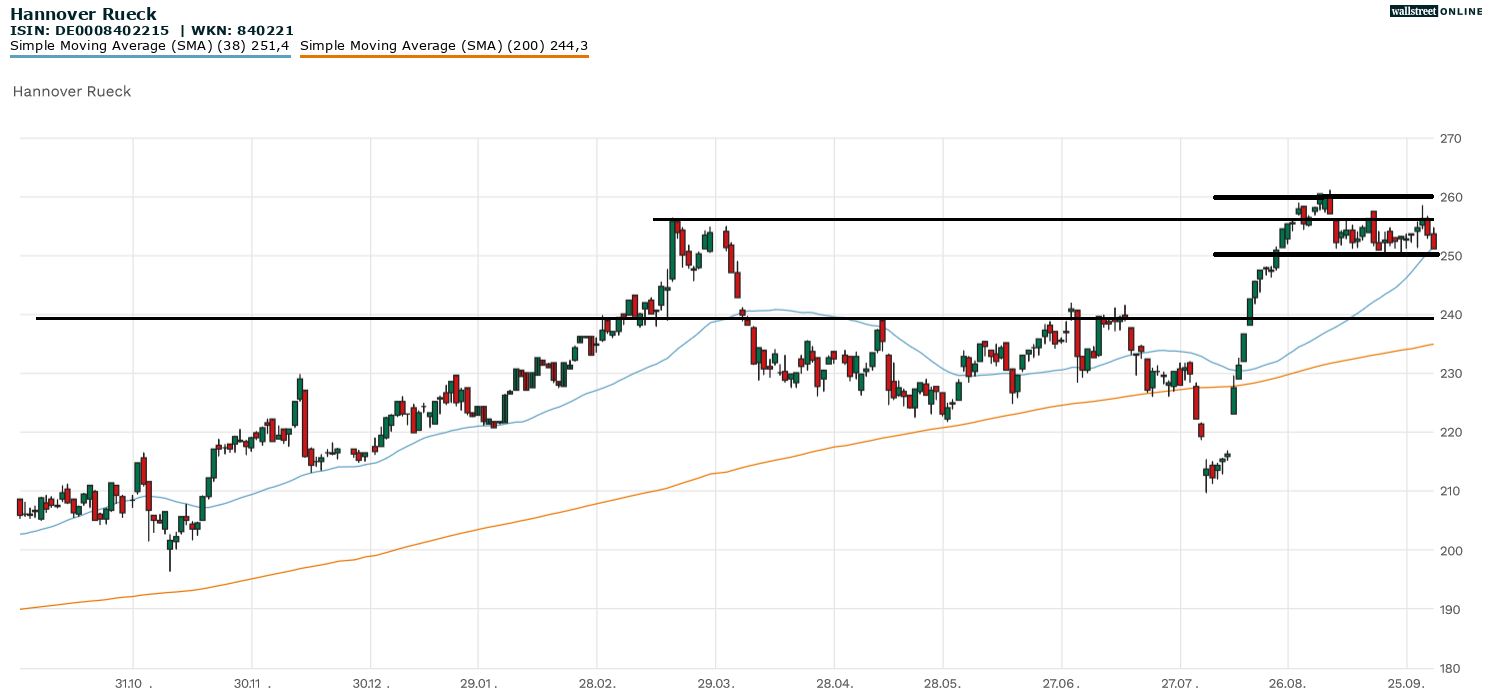Toggle the SMA (200) 244,3 legend entry
This screenshot has height=689, width=1490.
tap(444, 45)
